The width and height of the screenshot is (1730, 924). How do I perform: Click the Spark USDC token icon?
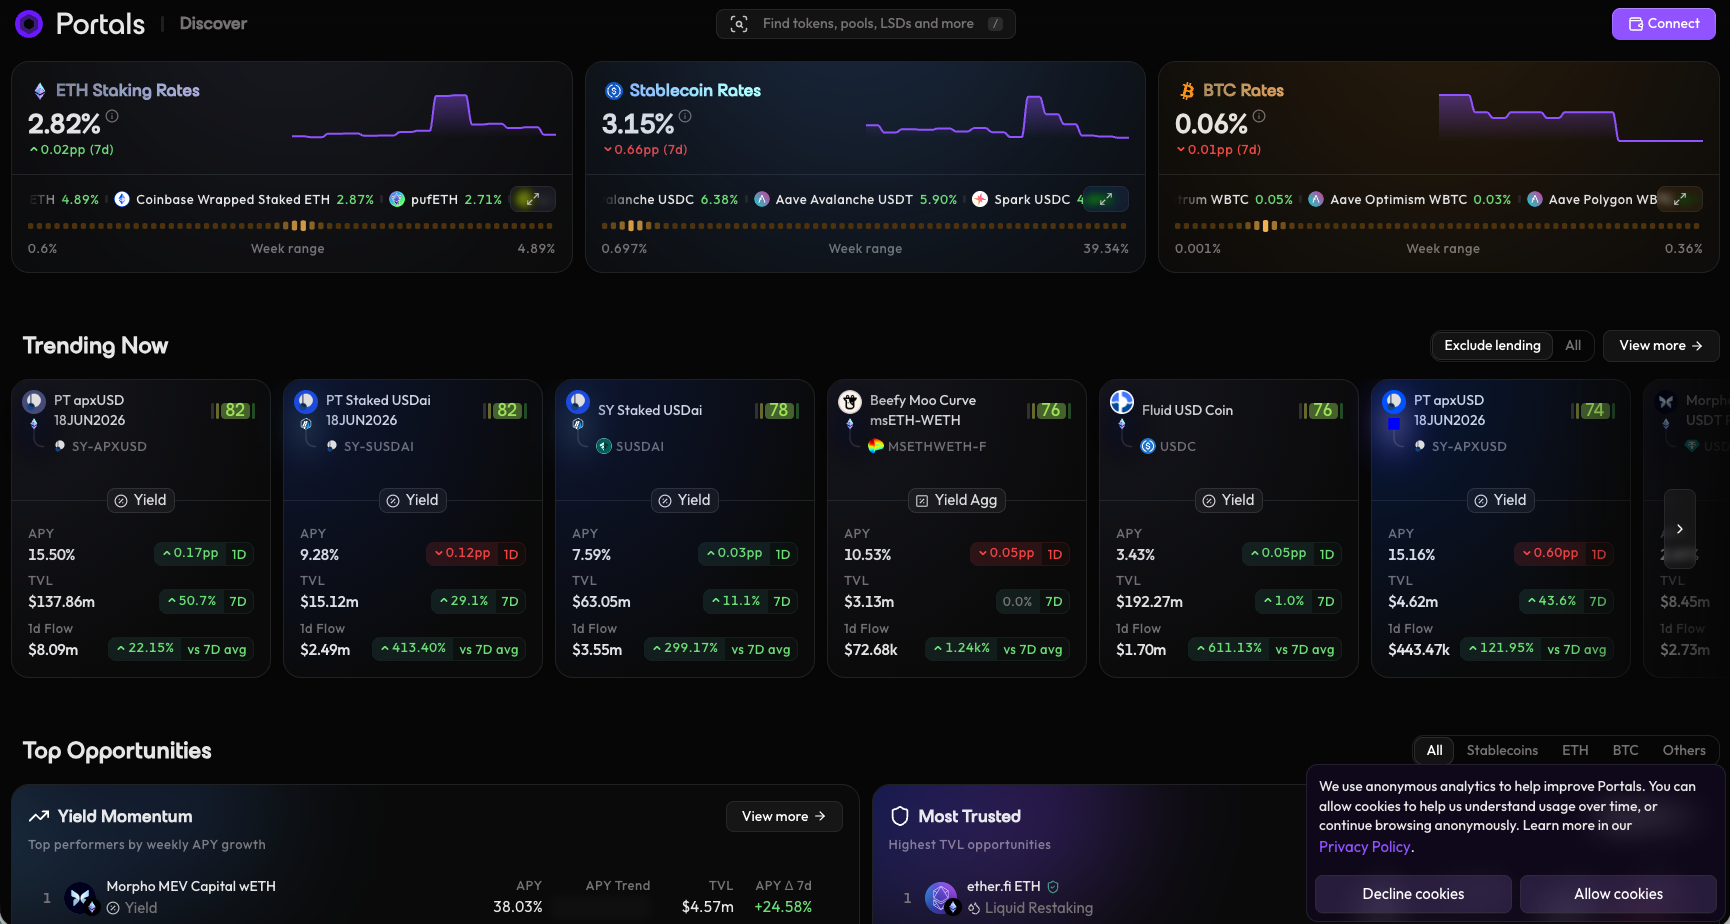[x=980, y=199]
